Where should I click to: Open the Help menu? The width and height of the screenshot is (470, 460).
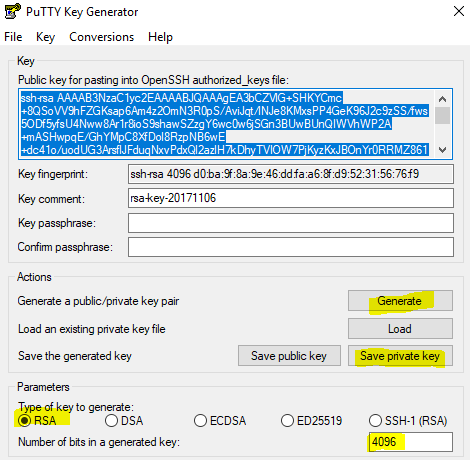160,37
